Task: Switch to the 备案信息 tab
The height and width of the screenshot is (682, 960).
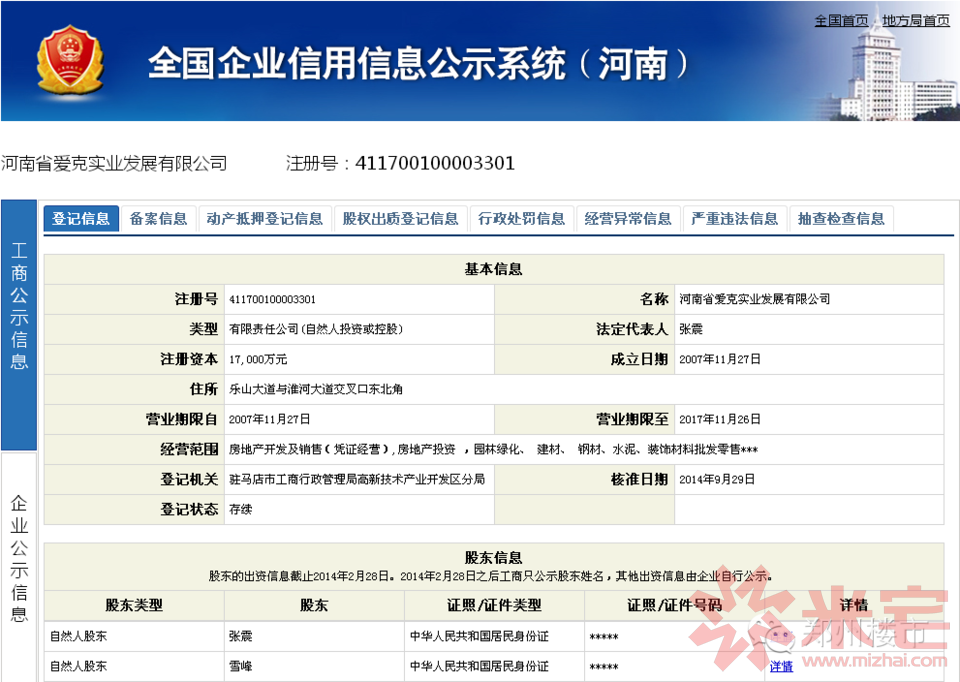Action: (159, 219)
